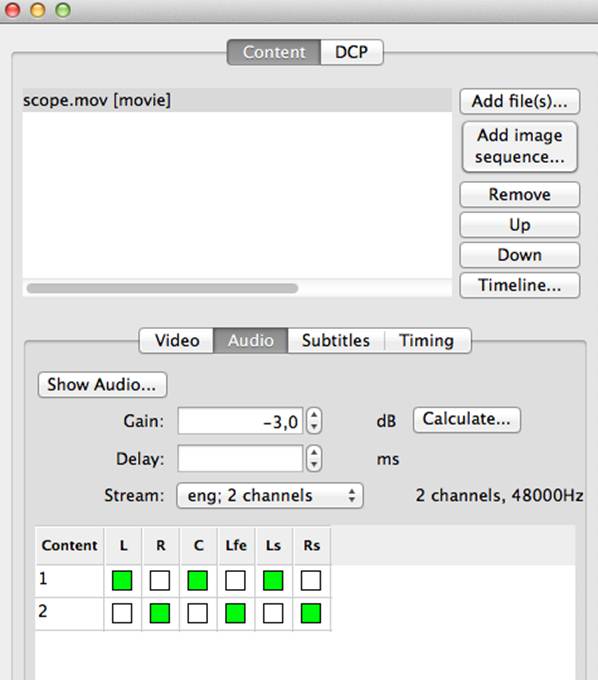Toggle content 1 to L channel mapping

122,580
